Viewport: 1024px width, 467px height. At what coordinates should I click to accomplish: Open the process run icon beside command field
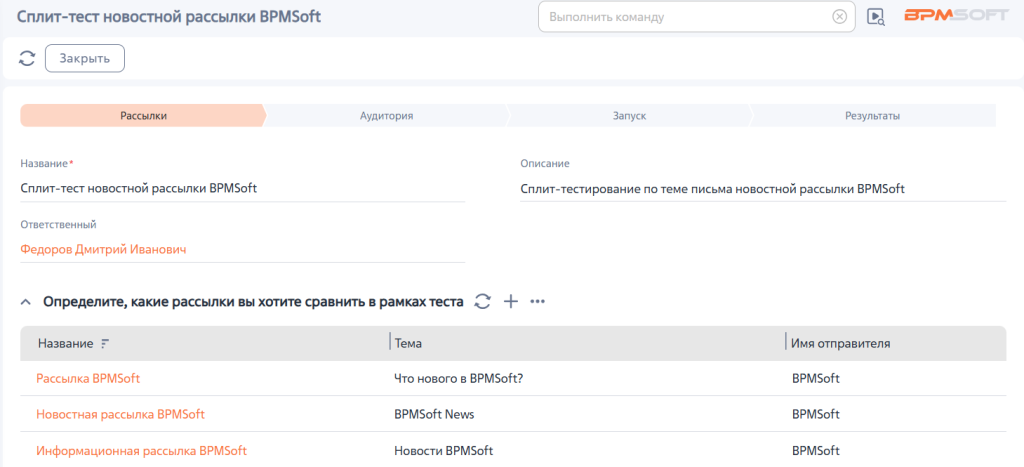[x=876, y=17]
